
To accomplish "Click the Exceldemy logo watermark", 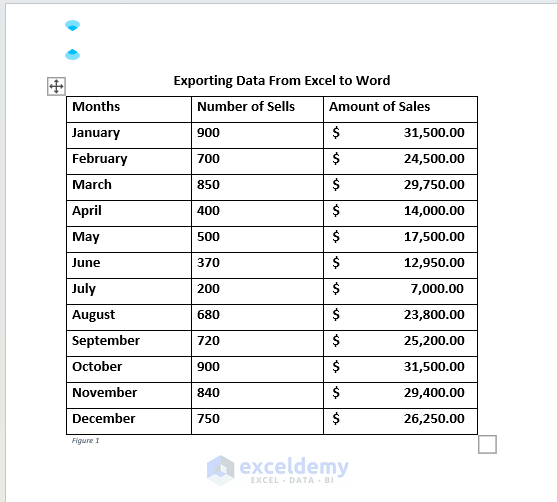I will coord(277,470).
